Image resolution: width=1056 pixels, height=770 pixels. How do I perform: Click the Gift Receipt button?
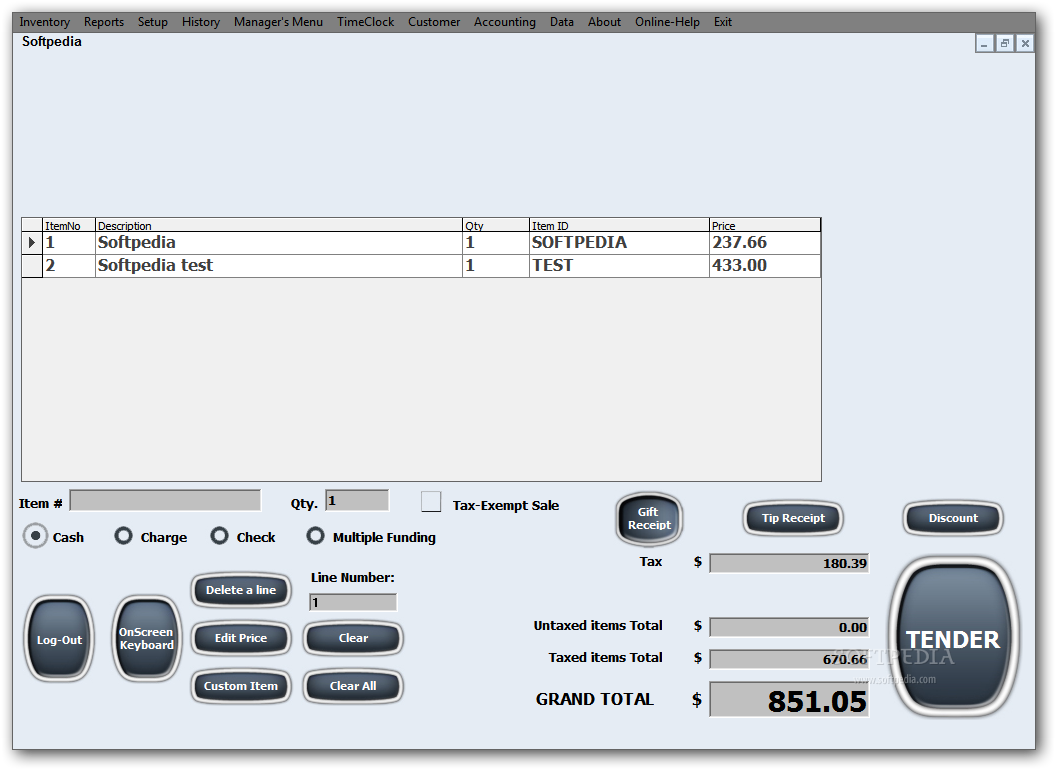[649, 519]
